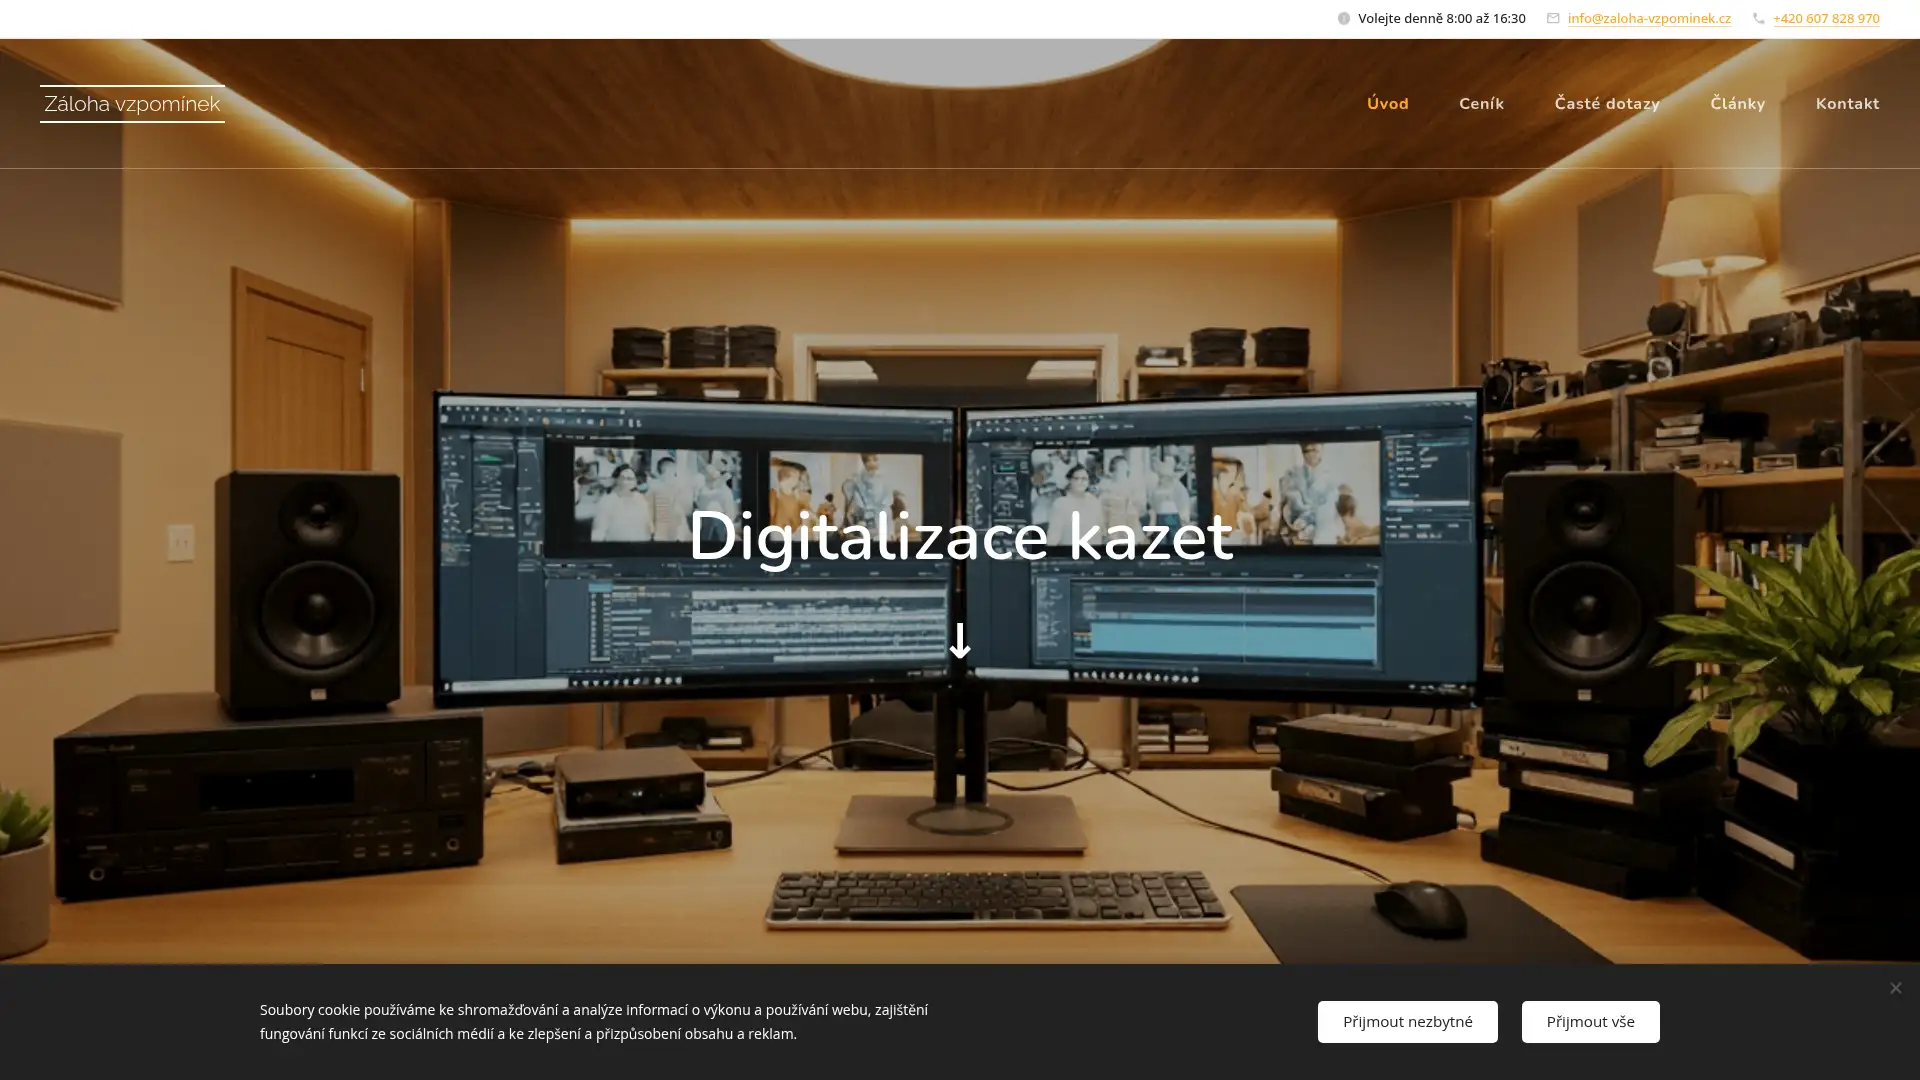Click the Záloha vzpomínek logo
This screenshot has width=1920, height=1080.
(131, 103)
